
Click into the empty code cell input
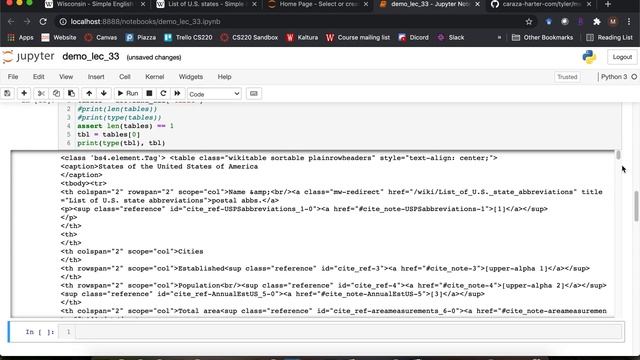click(x=349, y=332)
